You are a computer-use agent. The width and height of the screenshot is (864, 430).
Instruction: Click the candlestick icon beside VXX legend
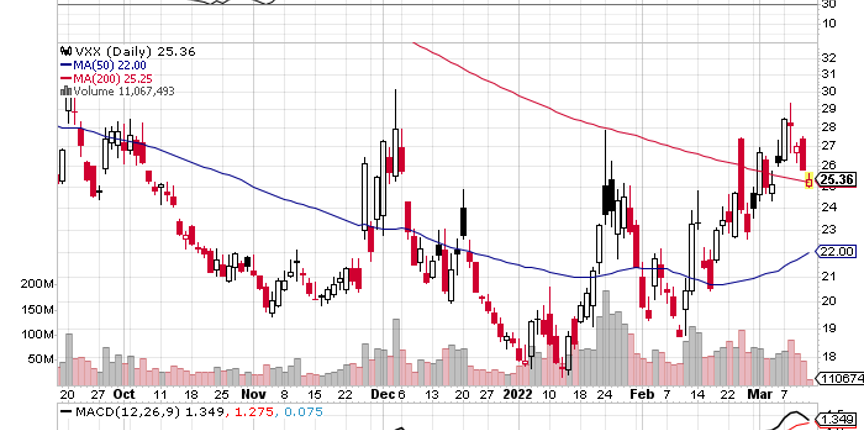coord(66,50)
